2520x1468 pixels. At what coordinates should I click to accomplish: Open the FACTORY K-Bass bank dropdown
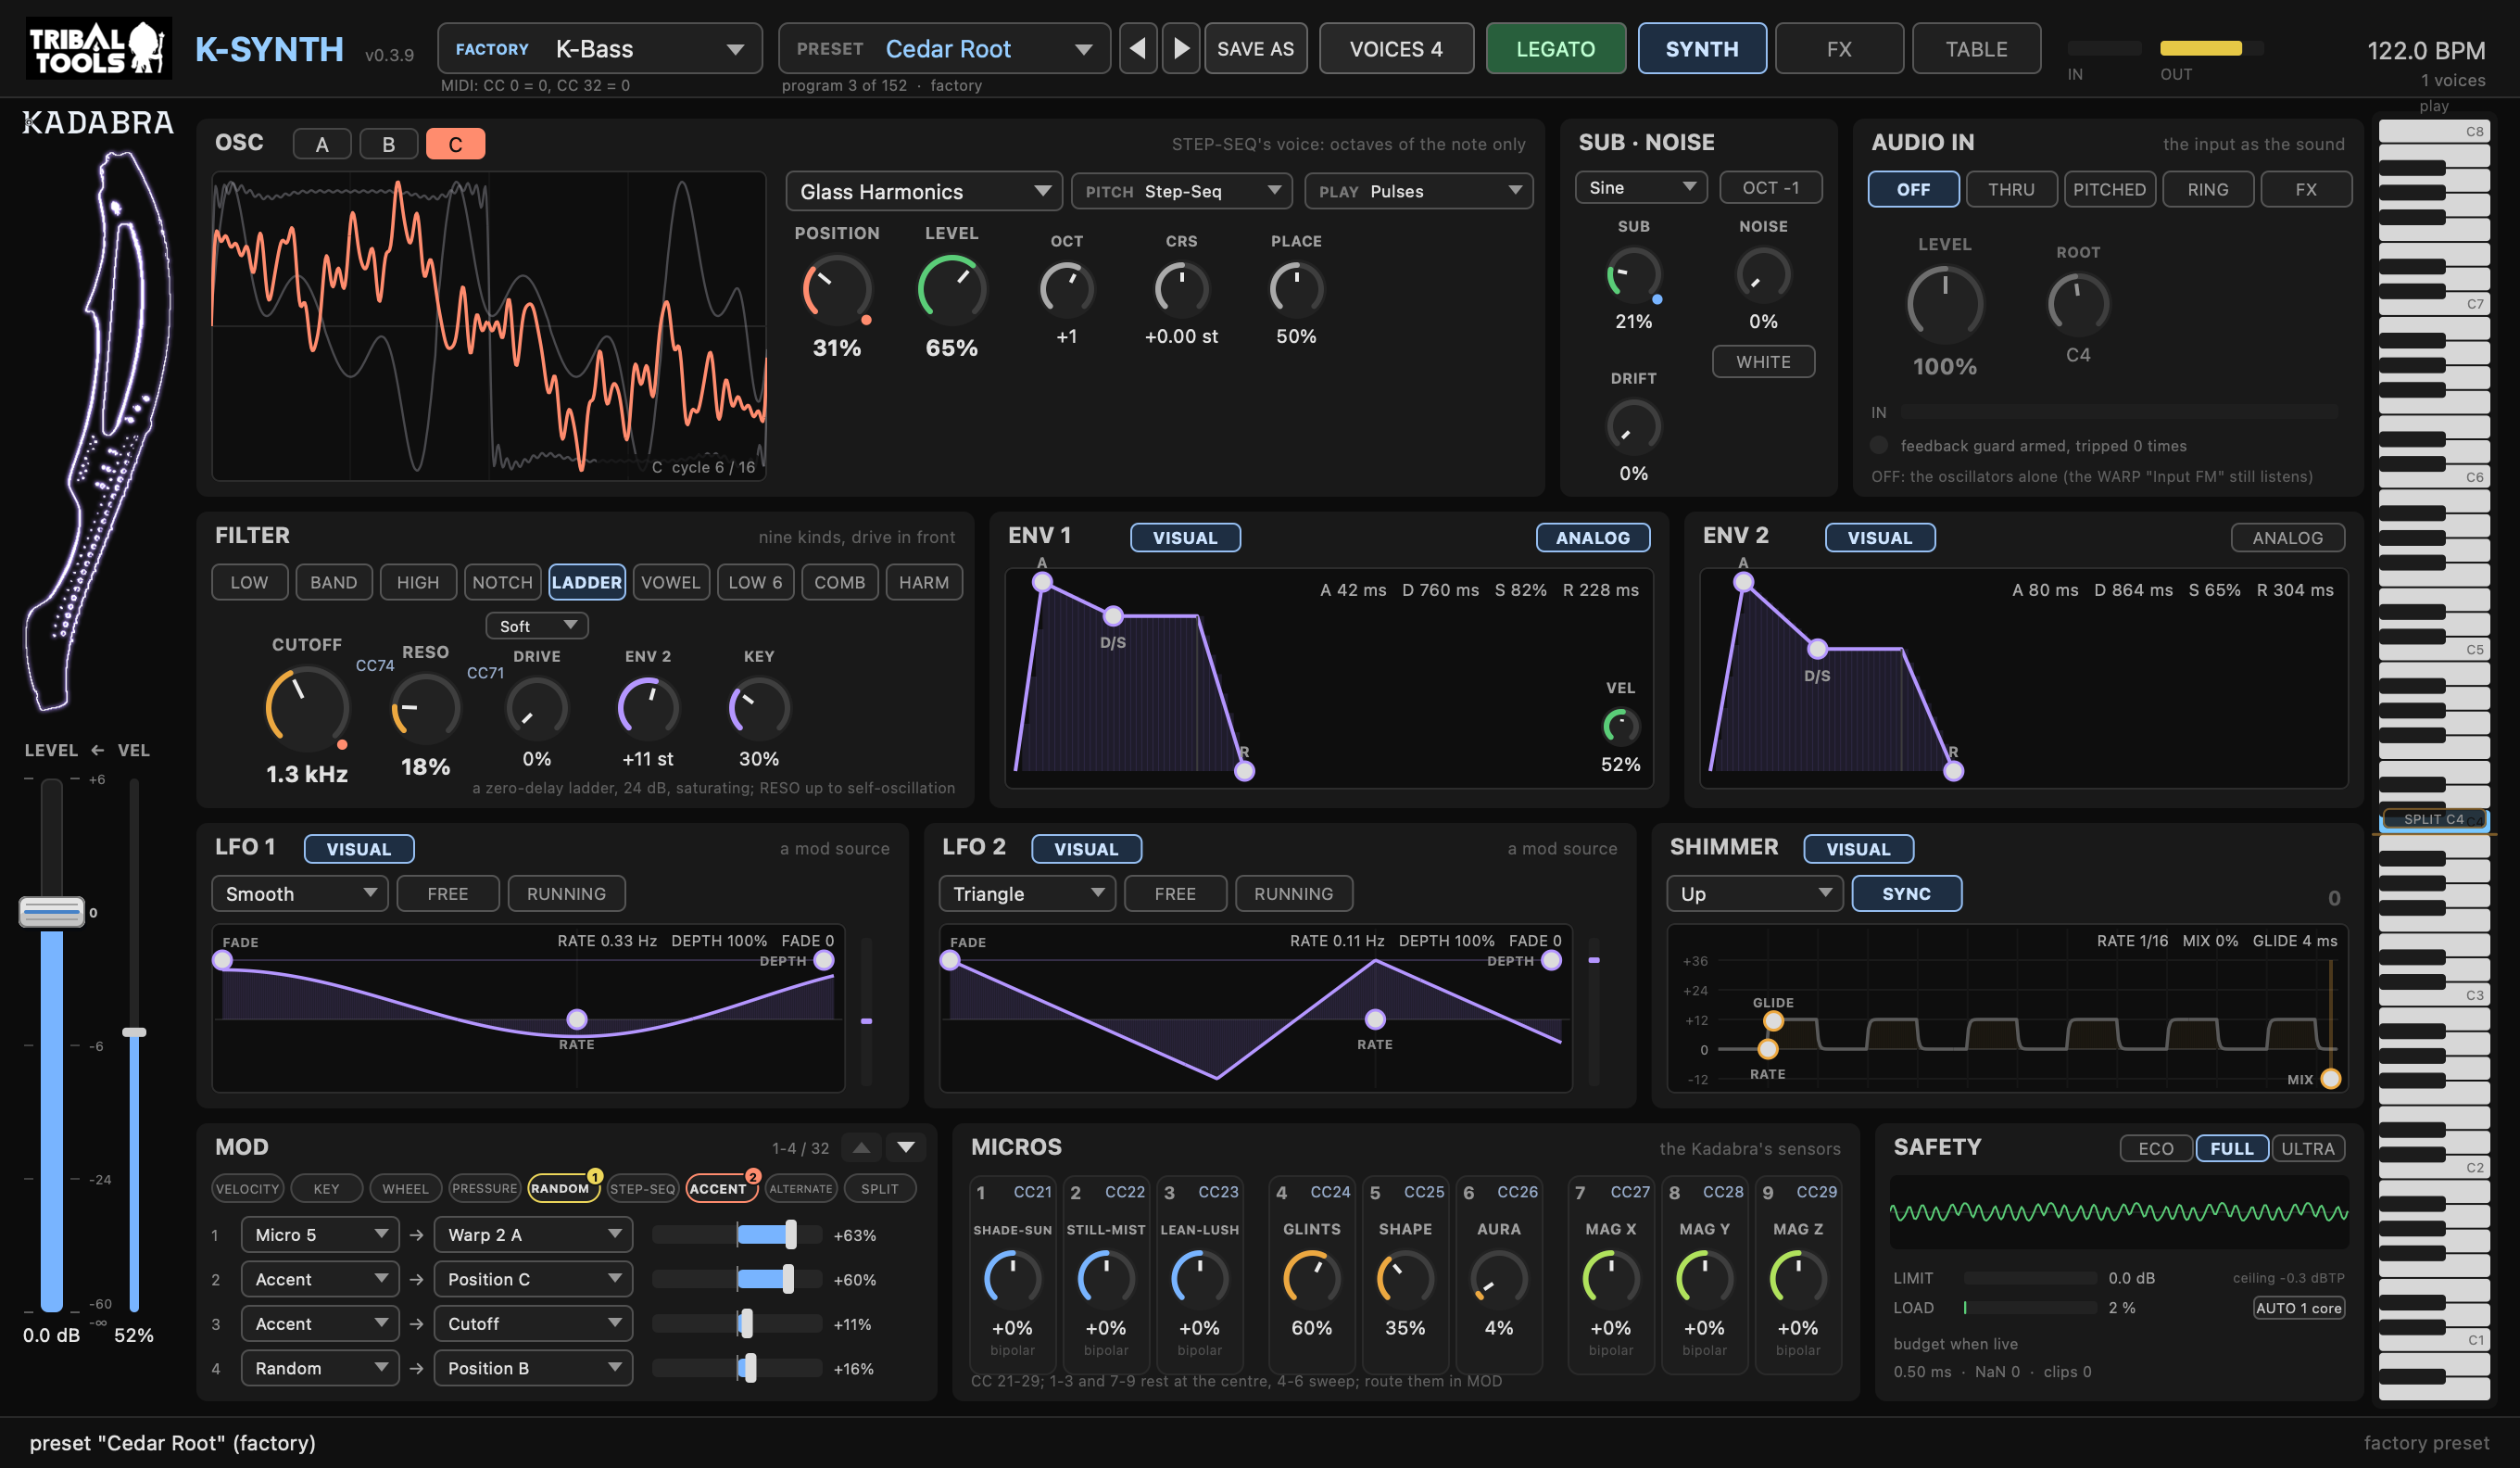tap(599, 49)
